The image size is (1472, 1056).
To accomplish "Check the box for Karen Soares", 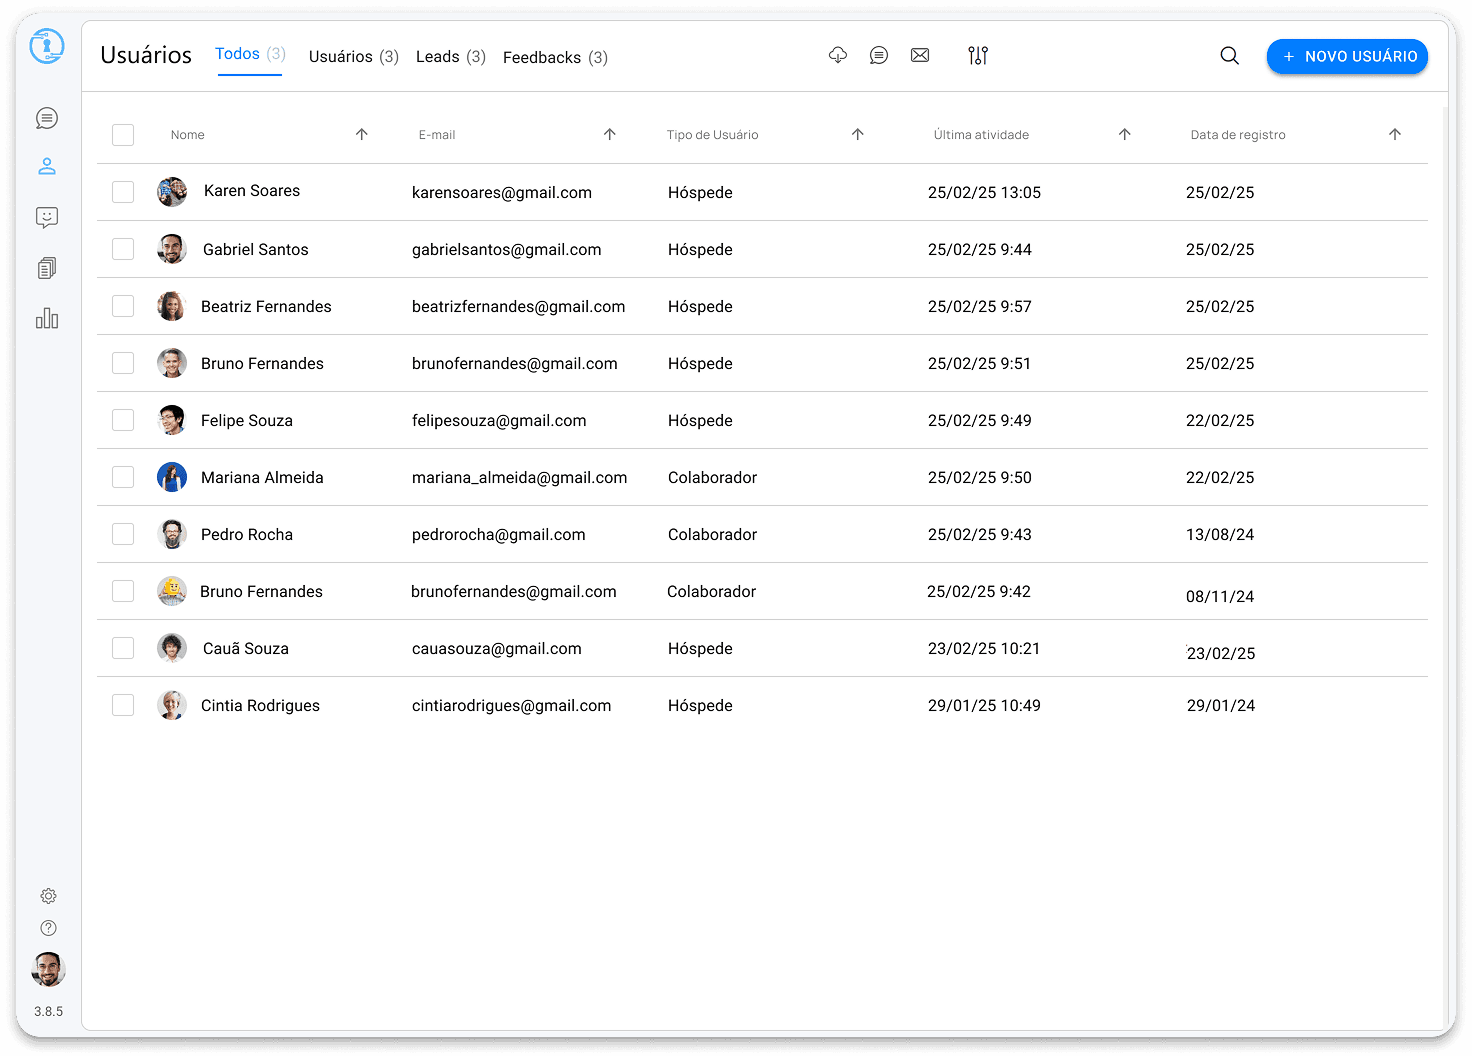I will (x=123, y=192).
